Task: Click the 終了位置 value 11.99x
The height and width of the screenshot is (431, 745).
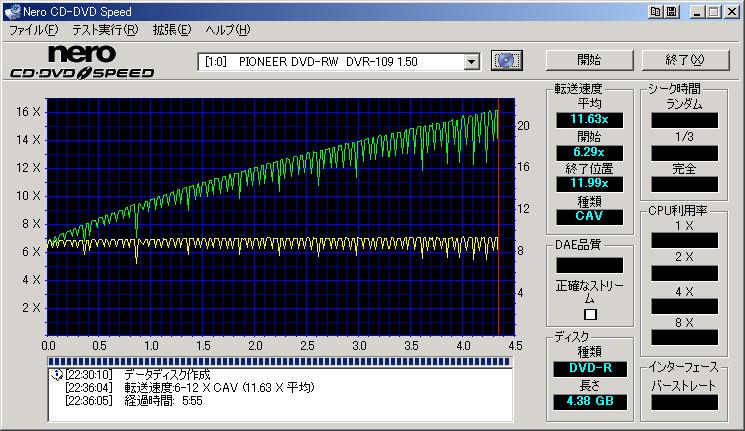Action: [589, 183]
